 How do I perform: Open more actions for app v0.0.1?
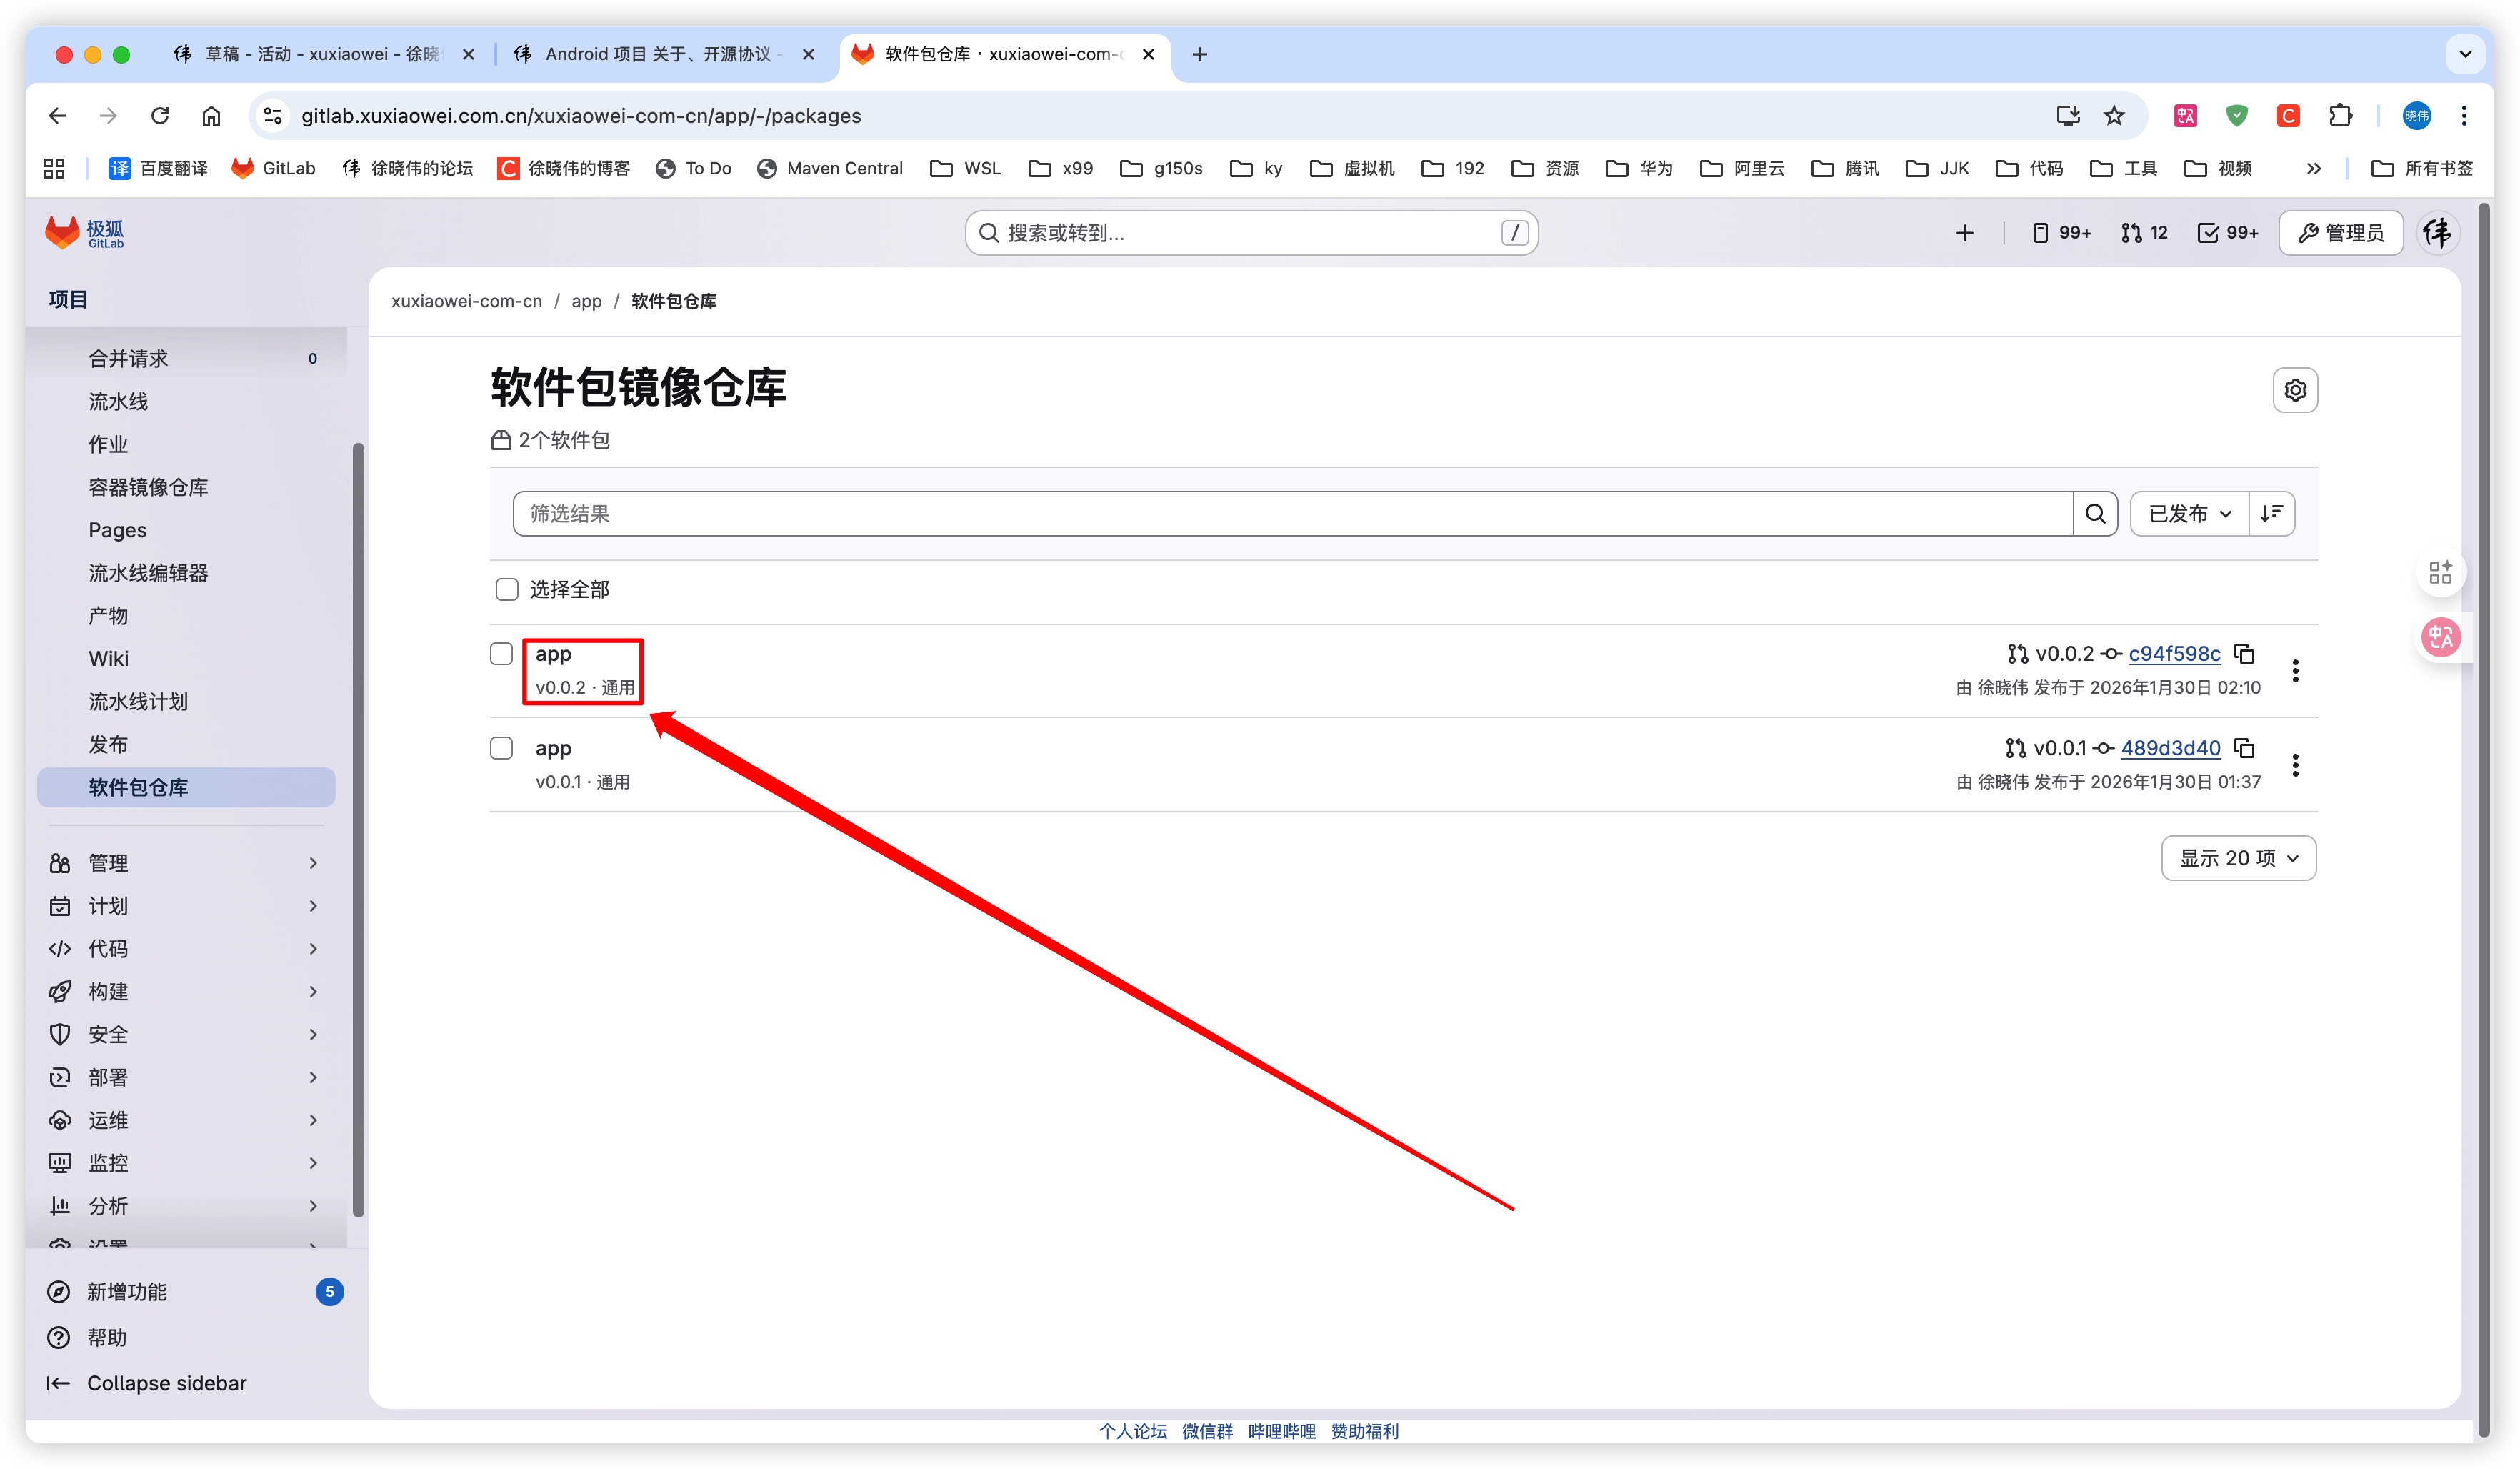click(x=2294, y=765)
